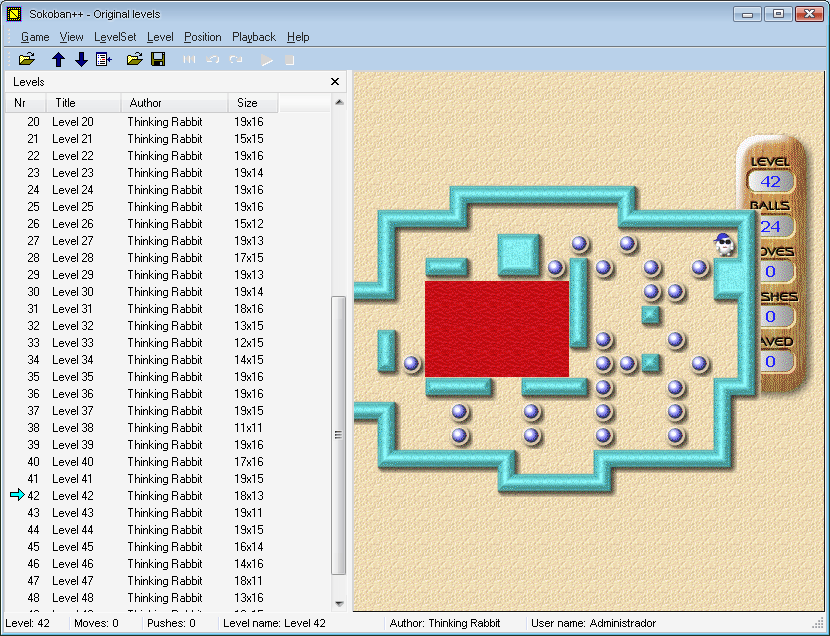Open the Playback menu
Viewport: 830px width, 636px height.
click(x=253, y=37)
